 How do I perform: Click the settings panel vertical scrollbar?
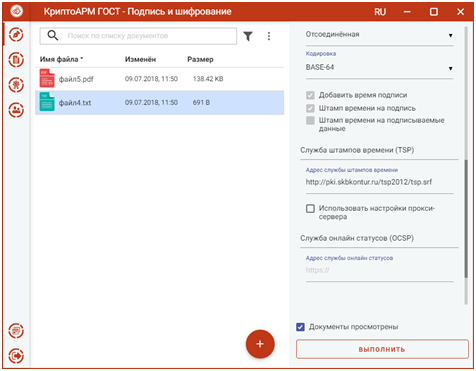[x=466, y=218]
